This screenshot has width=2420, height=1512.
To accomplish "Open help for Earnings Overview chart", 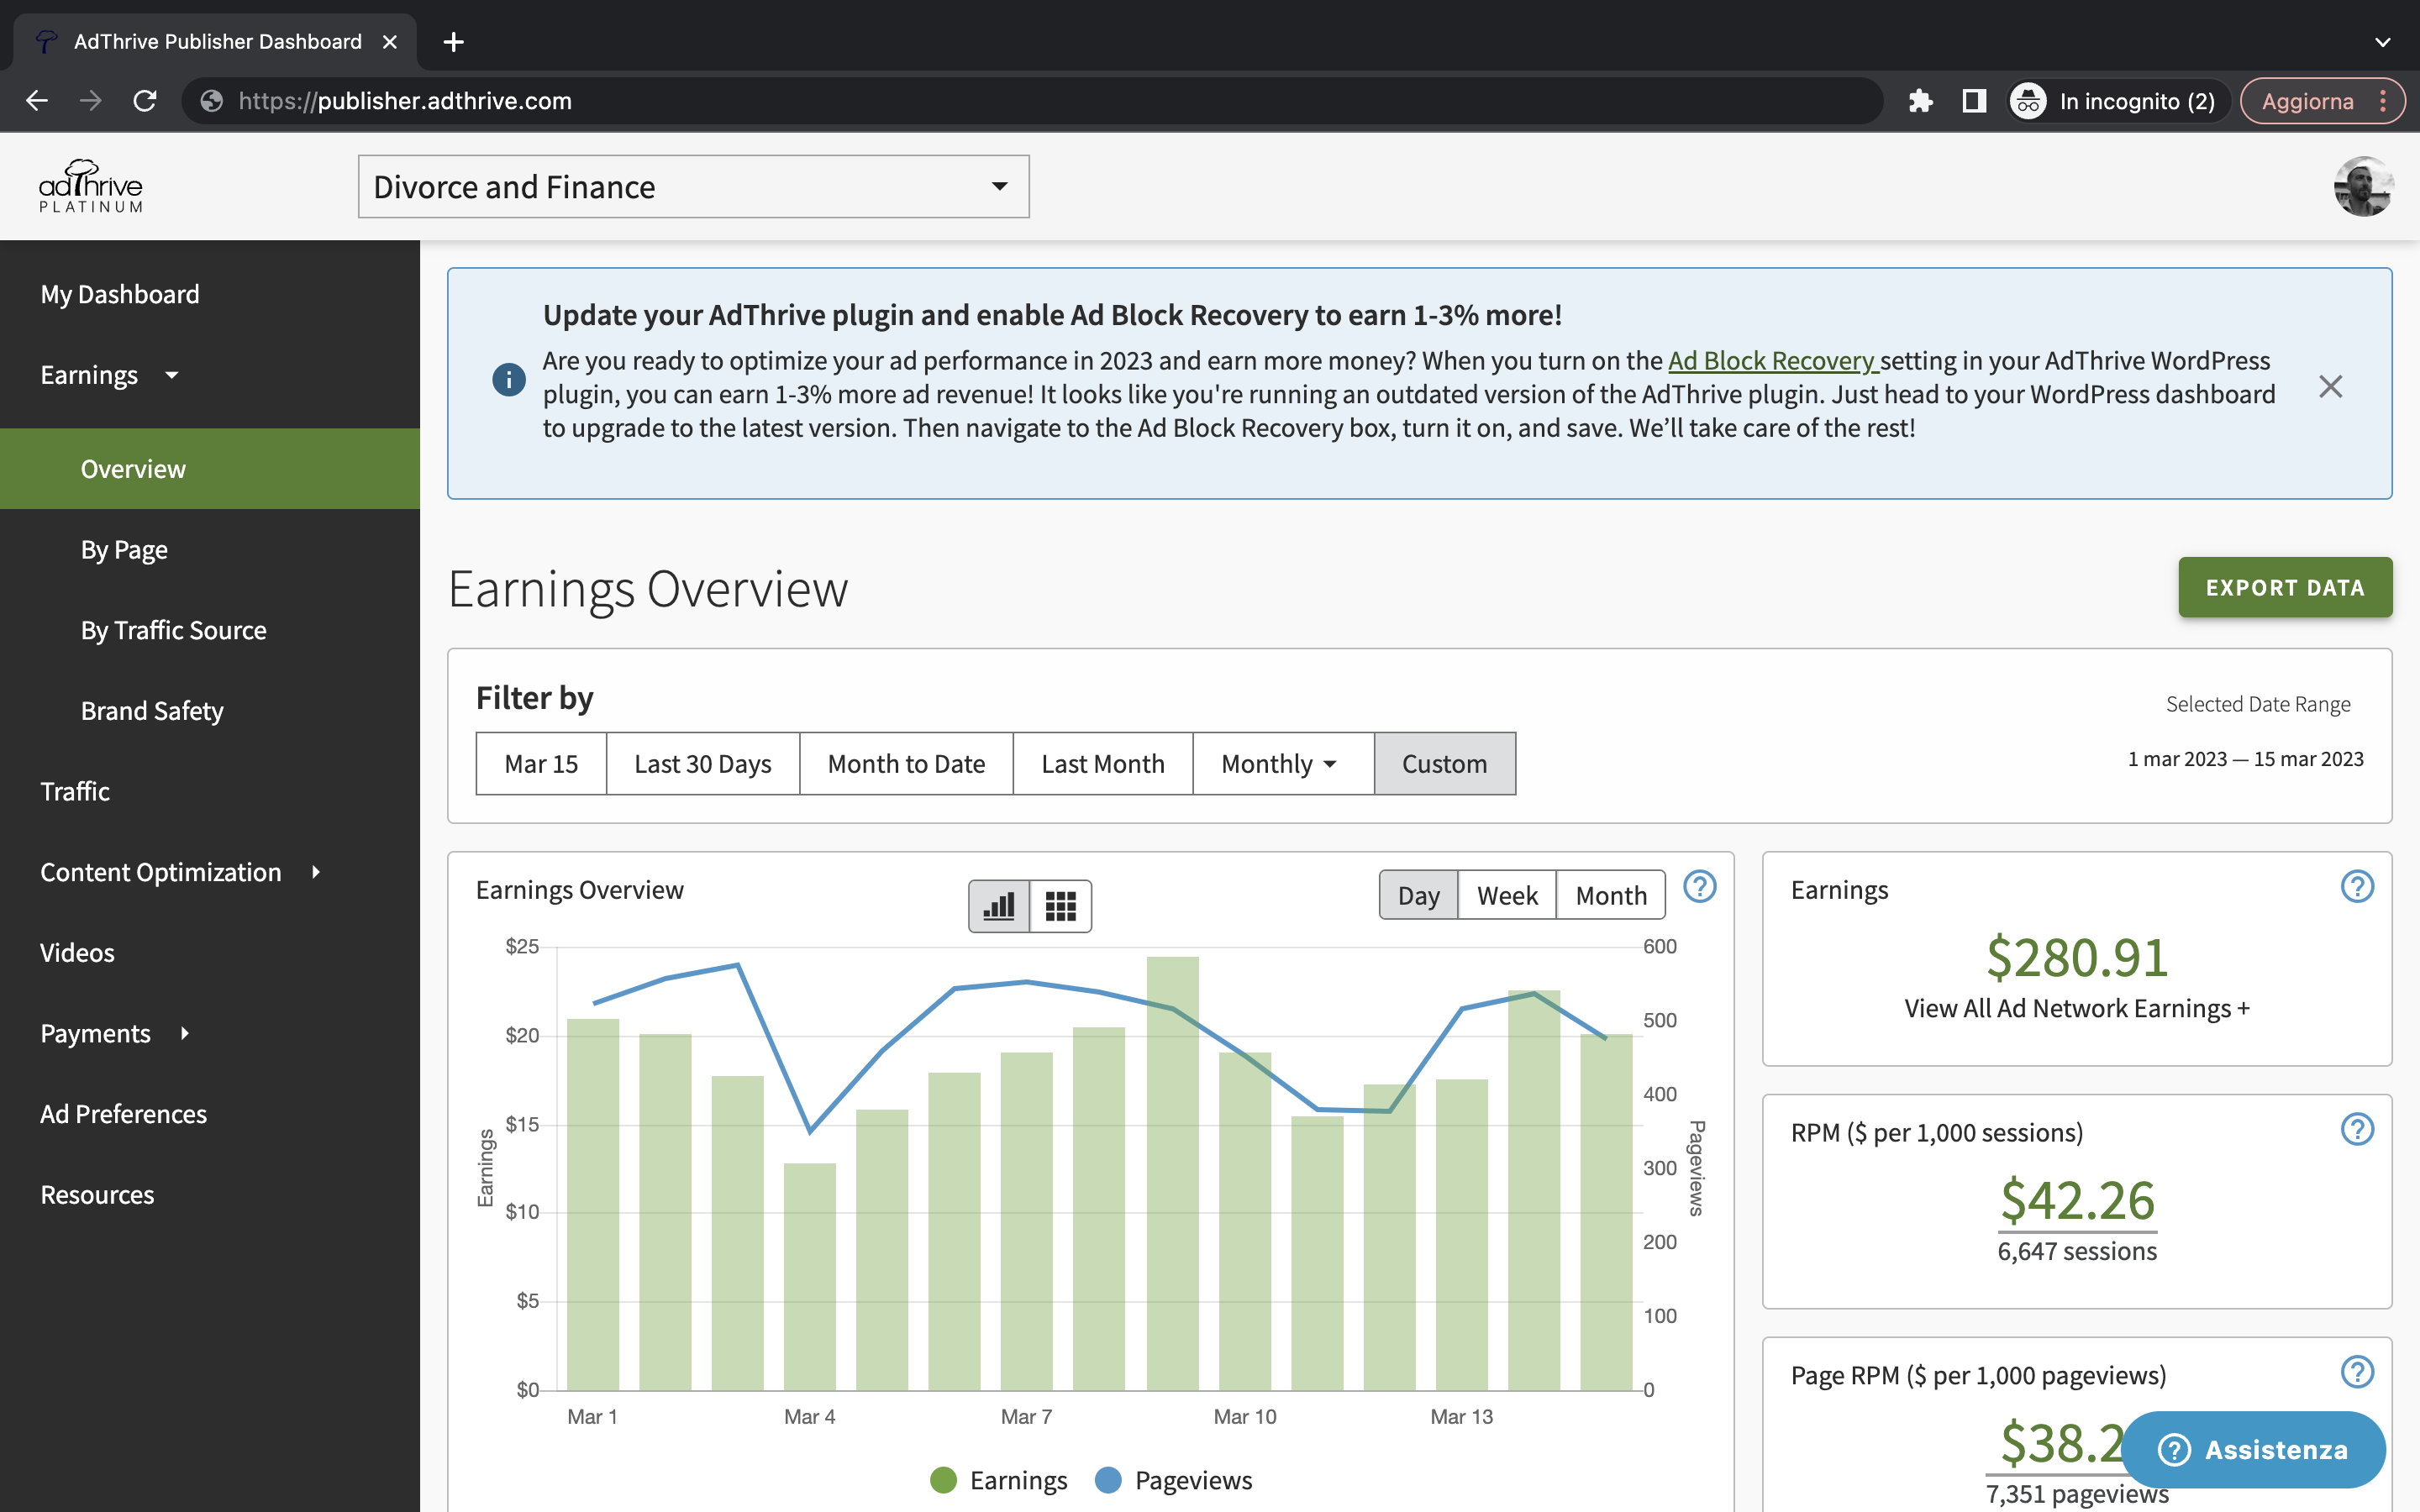I will pyautogui.click(x=1700, y=887).
